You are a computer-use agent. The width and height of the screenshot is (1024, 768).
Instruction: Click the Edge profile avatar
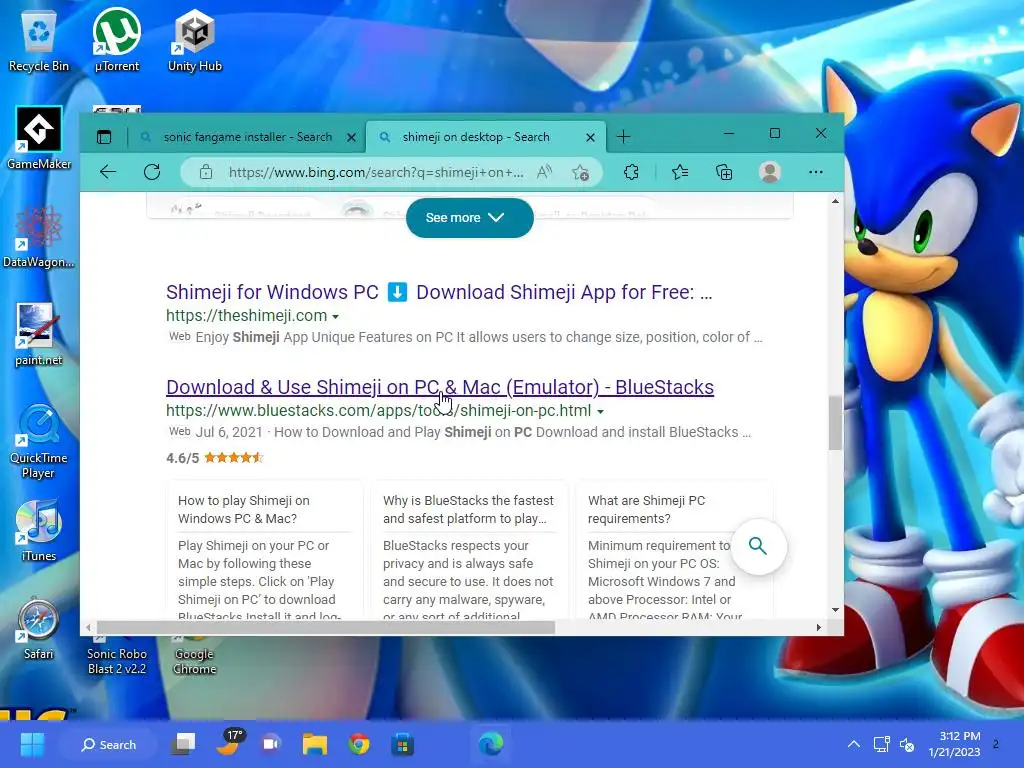tap(770, 172)
